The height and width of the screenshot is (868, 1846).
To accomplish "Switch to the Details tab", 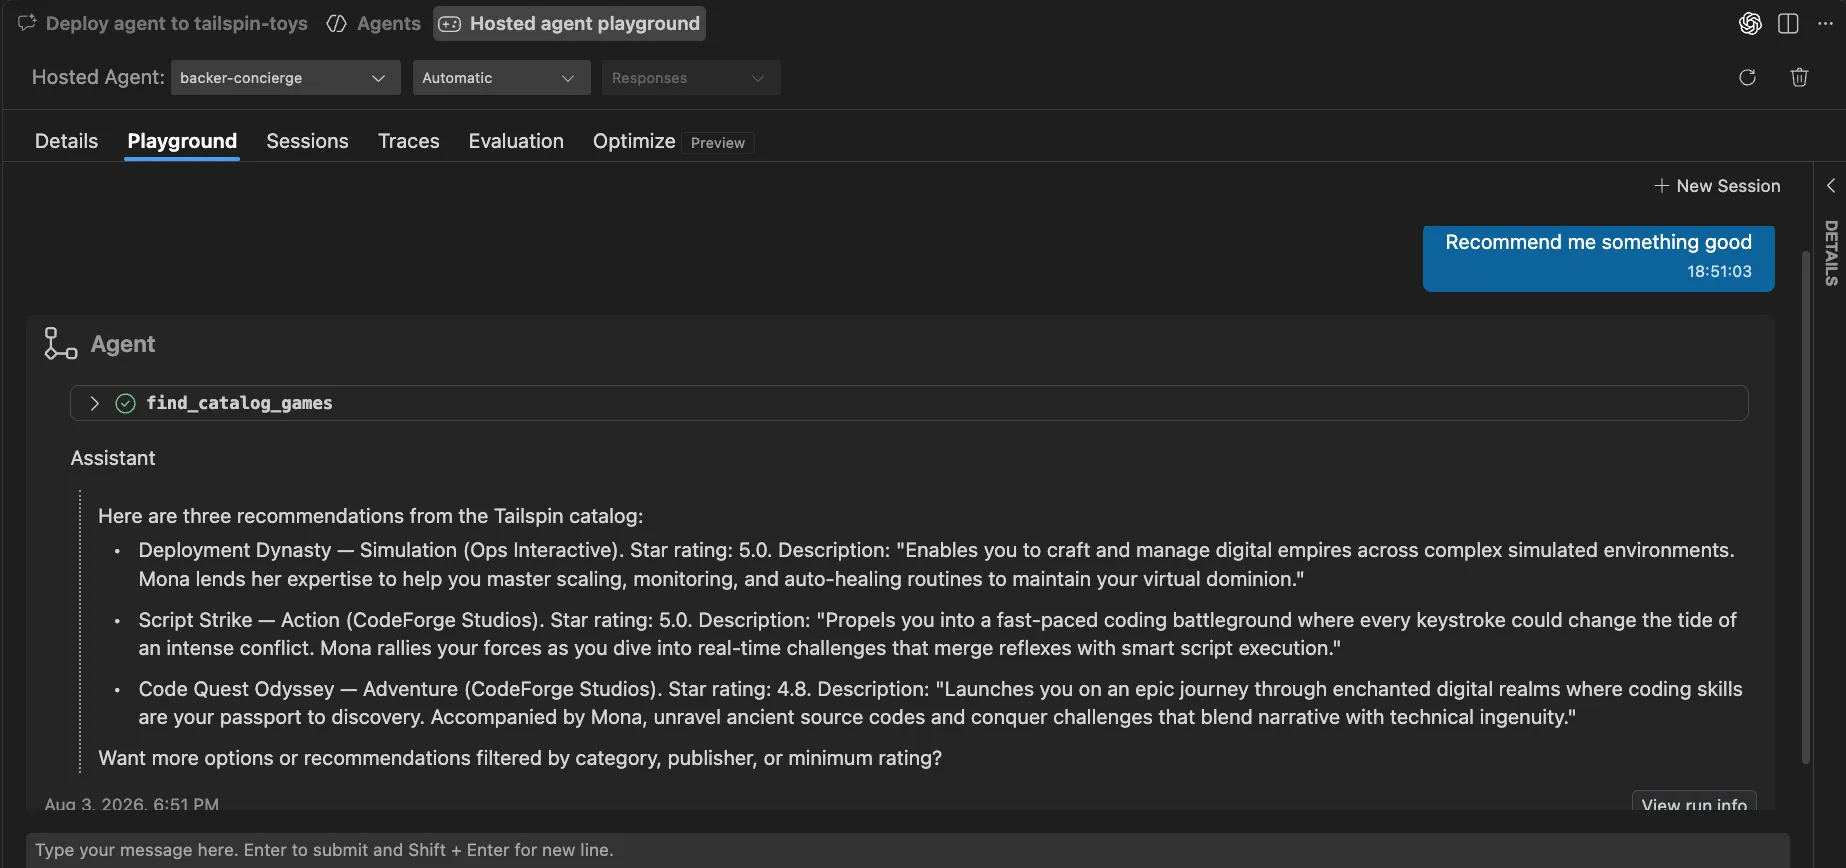I will [67, 141].
